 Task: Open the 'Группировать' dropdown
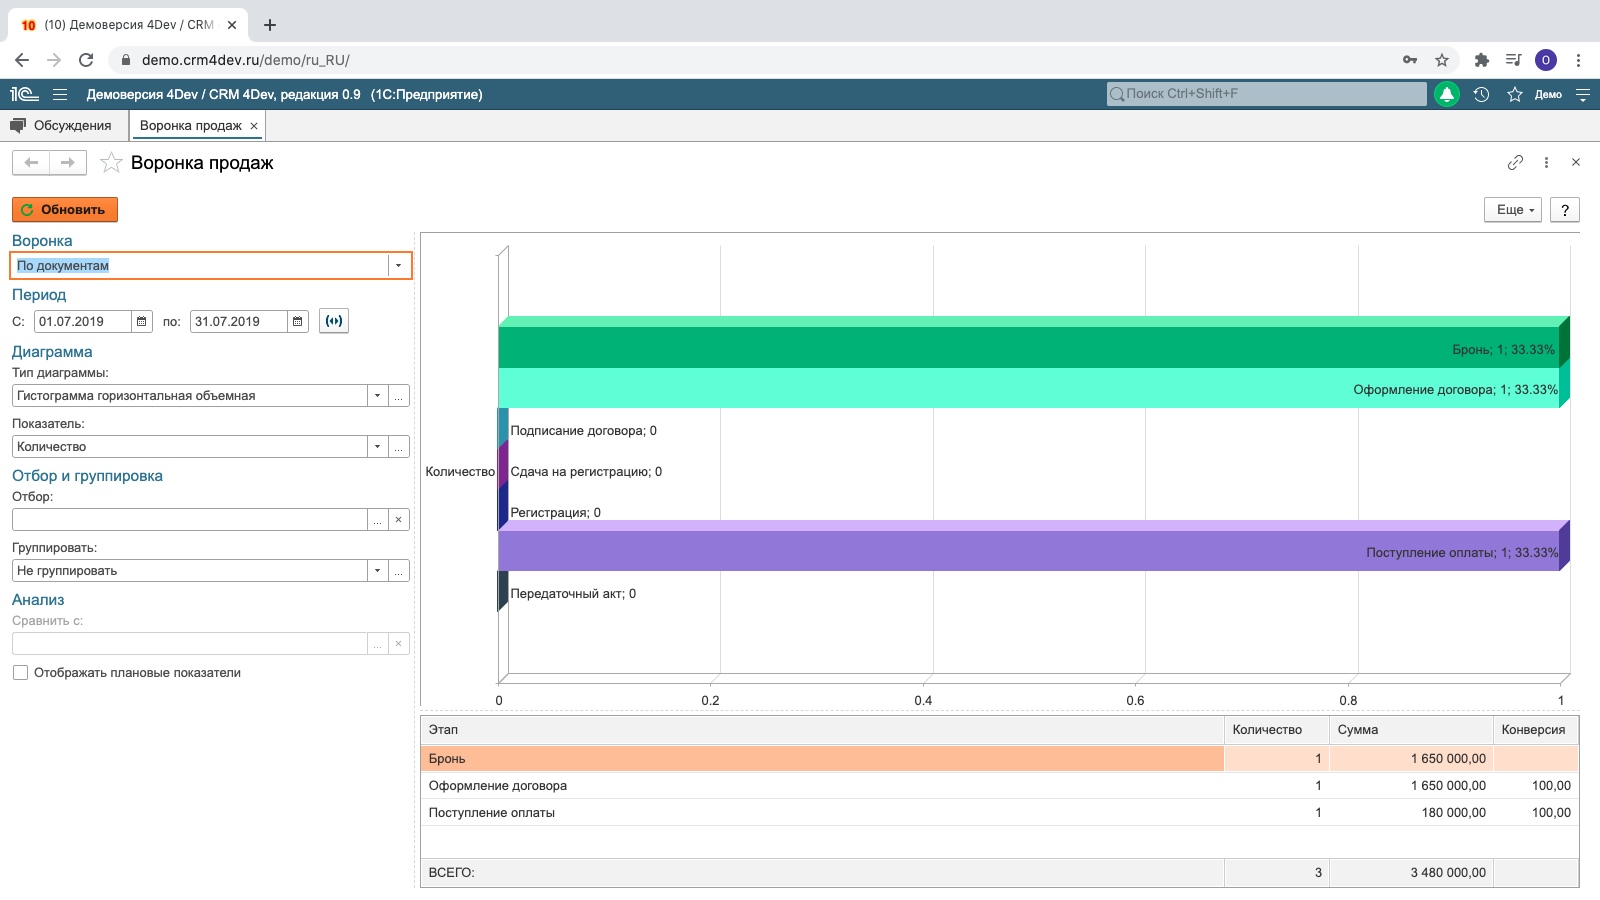coord(377,570)
